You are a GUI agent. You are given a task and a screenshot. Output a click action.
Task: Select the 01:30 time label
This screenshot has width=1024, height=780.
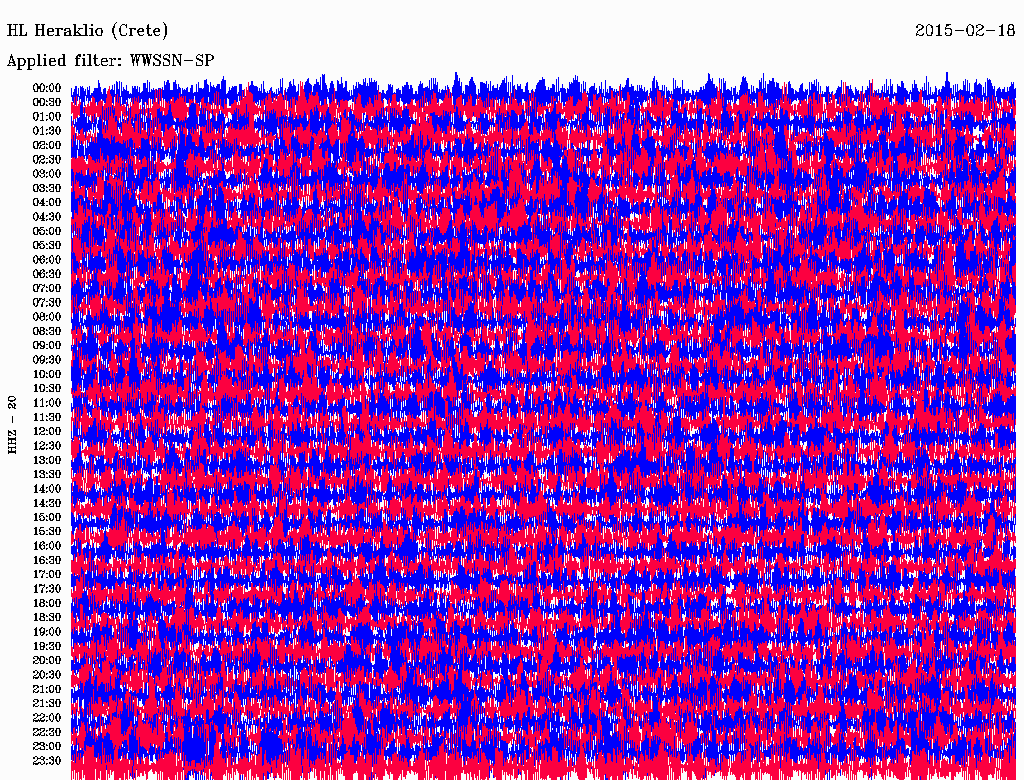[46, 131]
